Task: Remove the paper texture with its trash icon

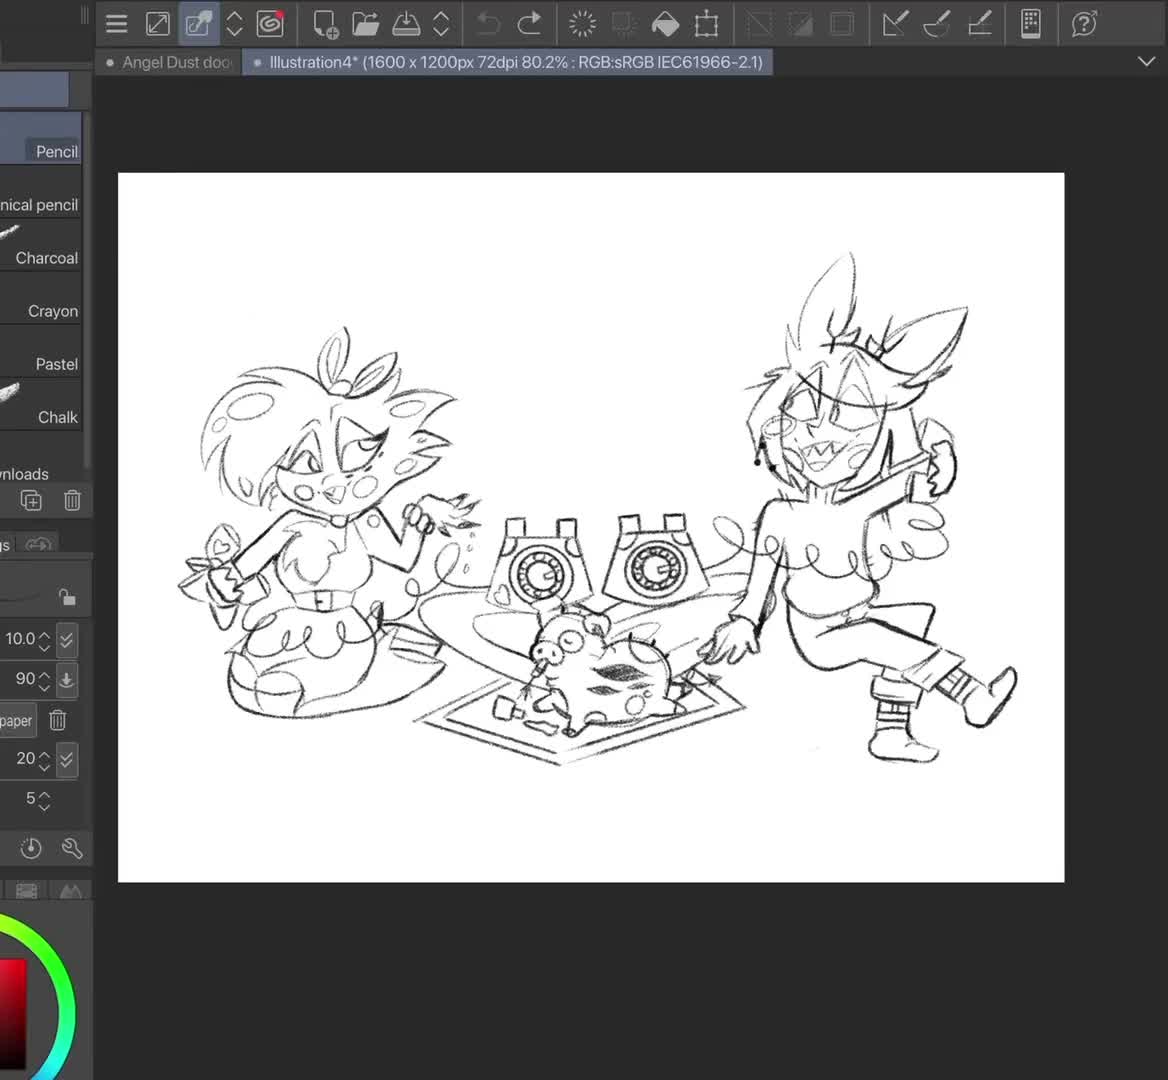Action: pyautogui.click(x=57, y=720)
